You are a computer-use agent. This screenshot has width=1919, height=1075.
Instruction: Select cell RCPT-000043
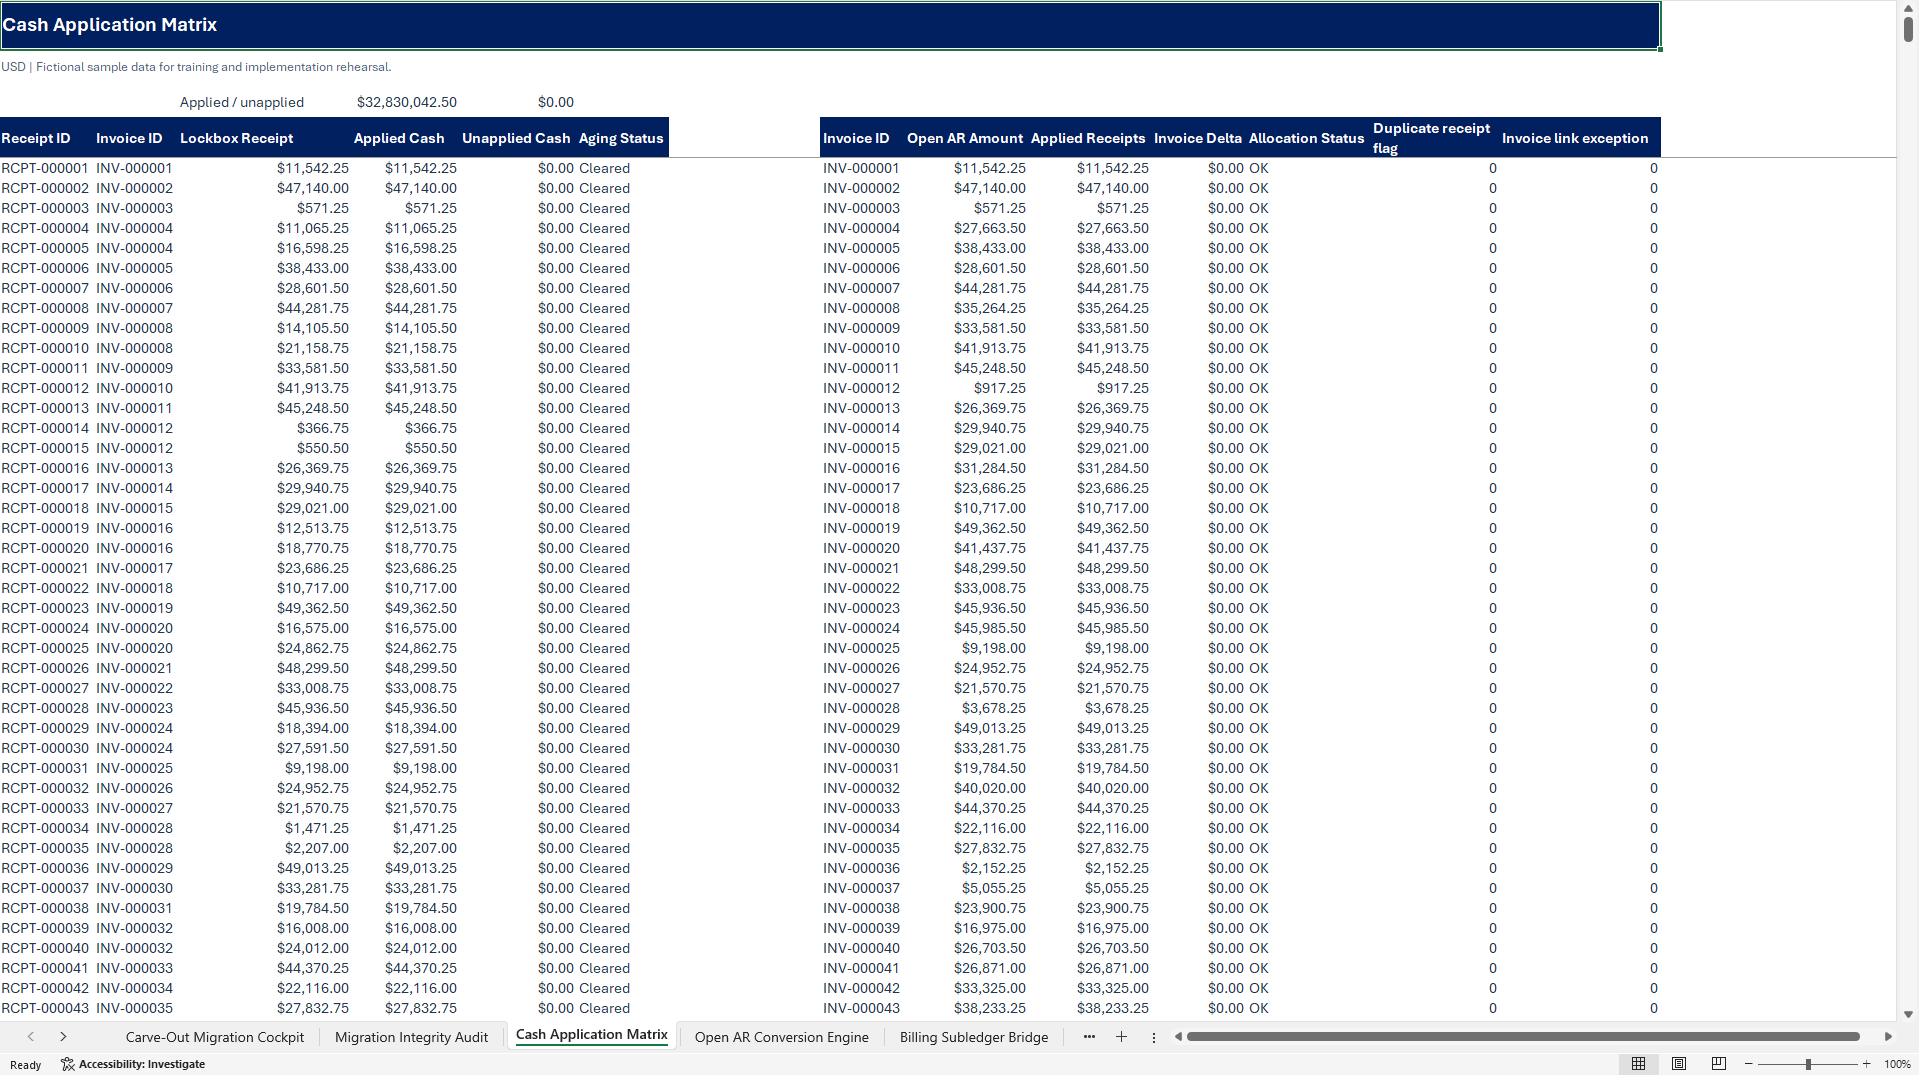coord(45,1008)
